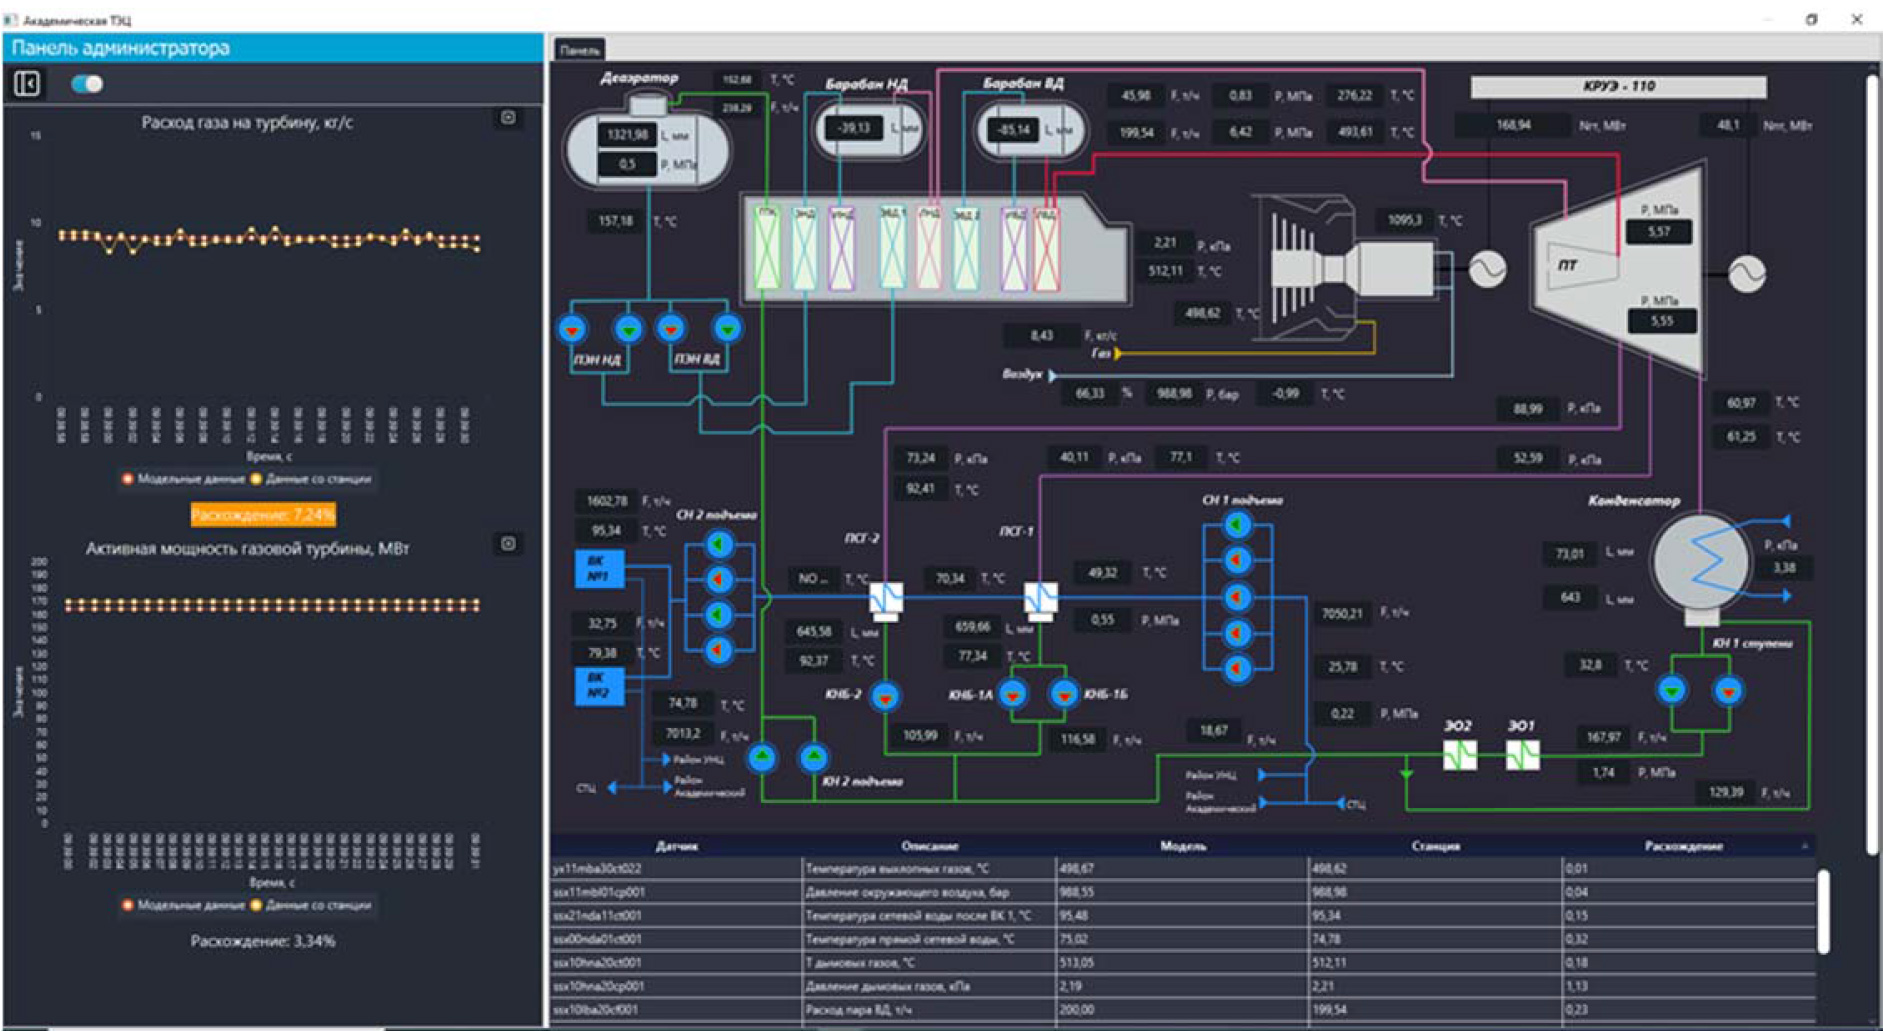Click the gas turbine power value 168,94
Image resolution: width=1883 pixels, height=1031 pixels.
pyautogui.click(x=1513, y=126)
